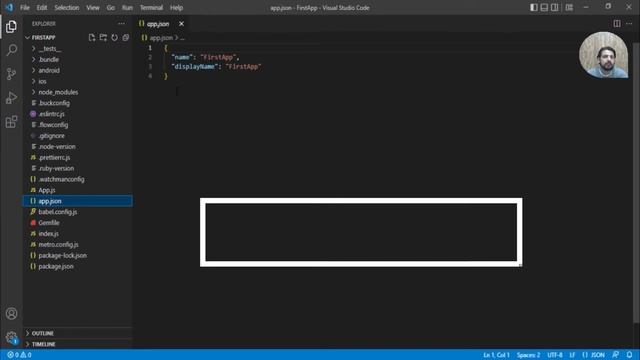Viewport: 640px width, 360px height.
Task: Toggle bottom panel layout icon
Action: [x=544, y=7]
